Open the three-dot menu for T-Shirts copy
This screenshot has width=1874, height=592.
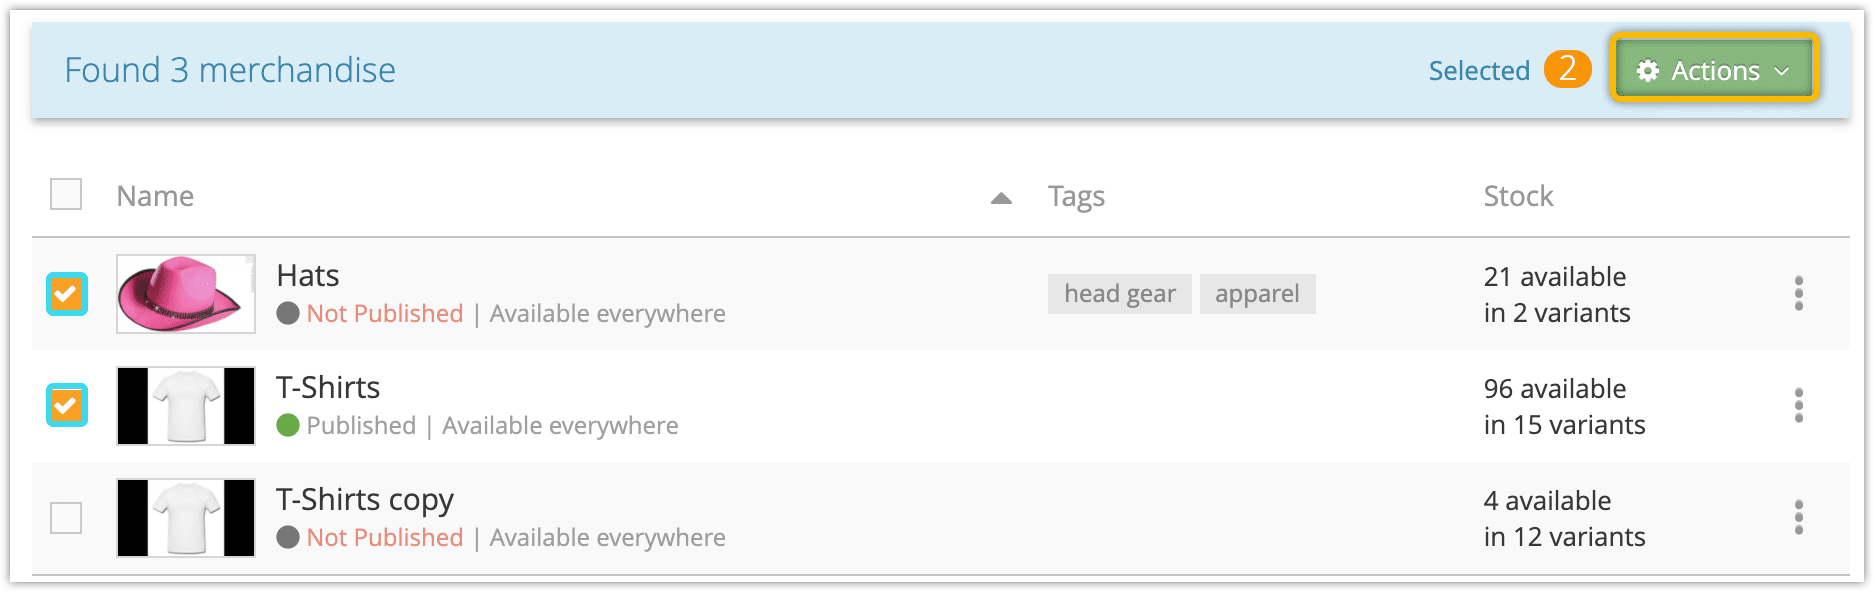click(1798, 518)
